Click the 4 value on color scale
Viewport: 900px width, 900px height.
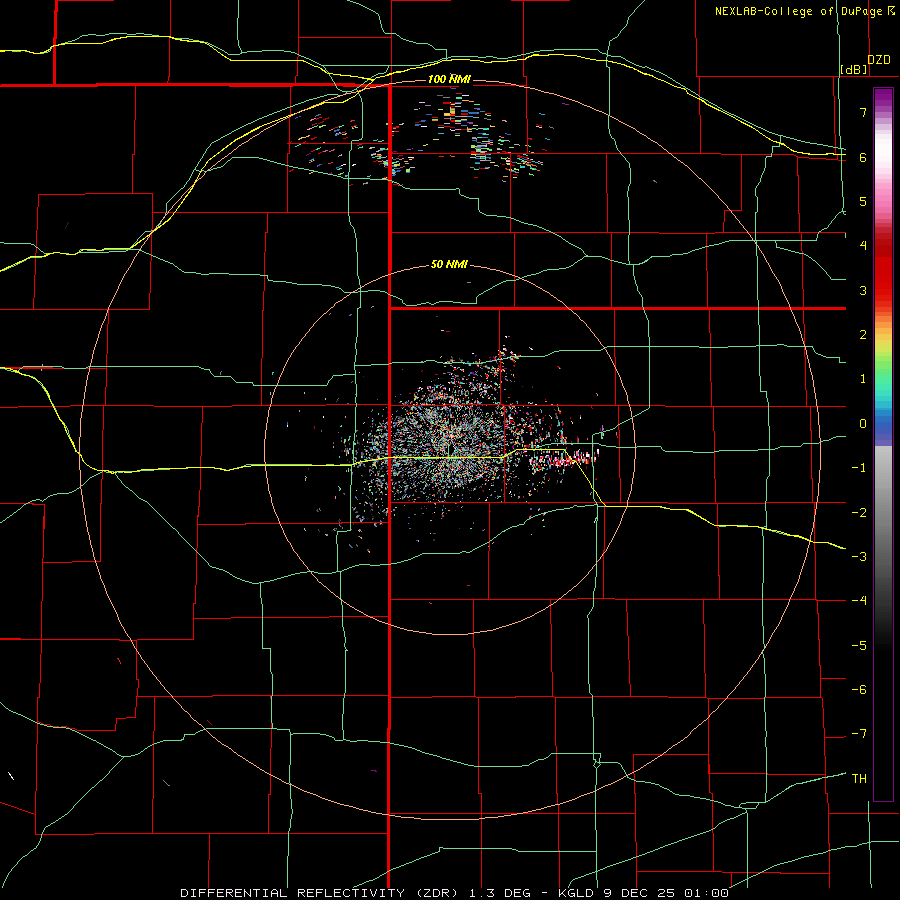coord(863,245)
